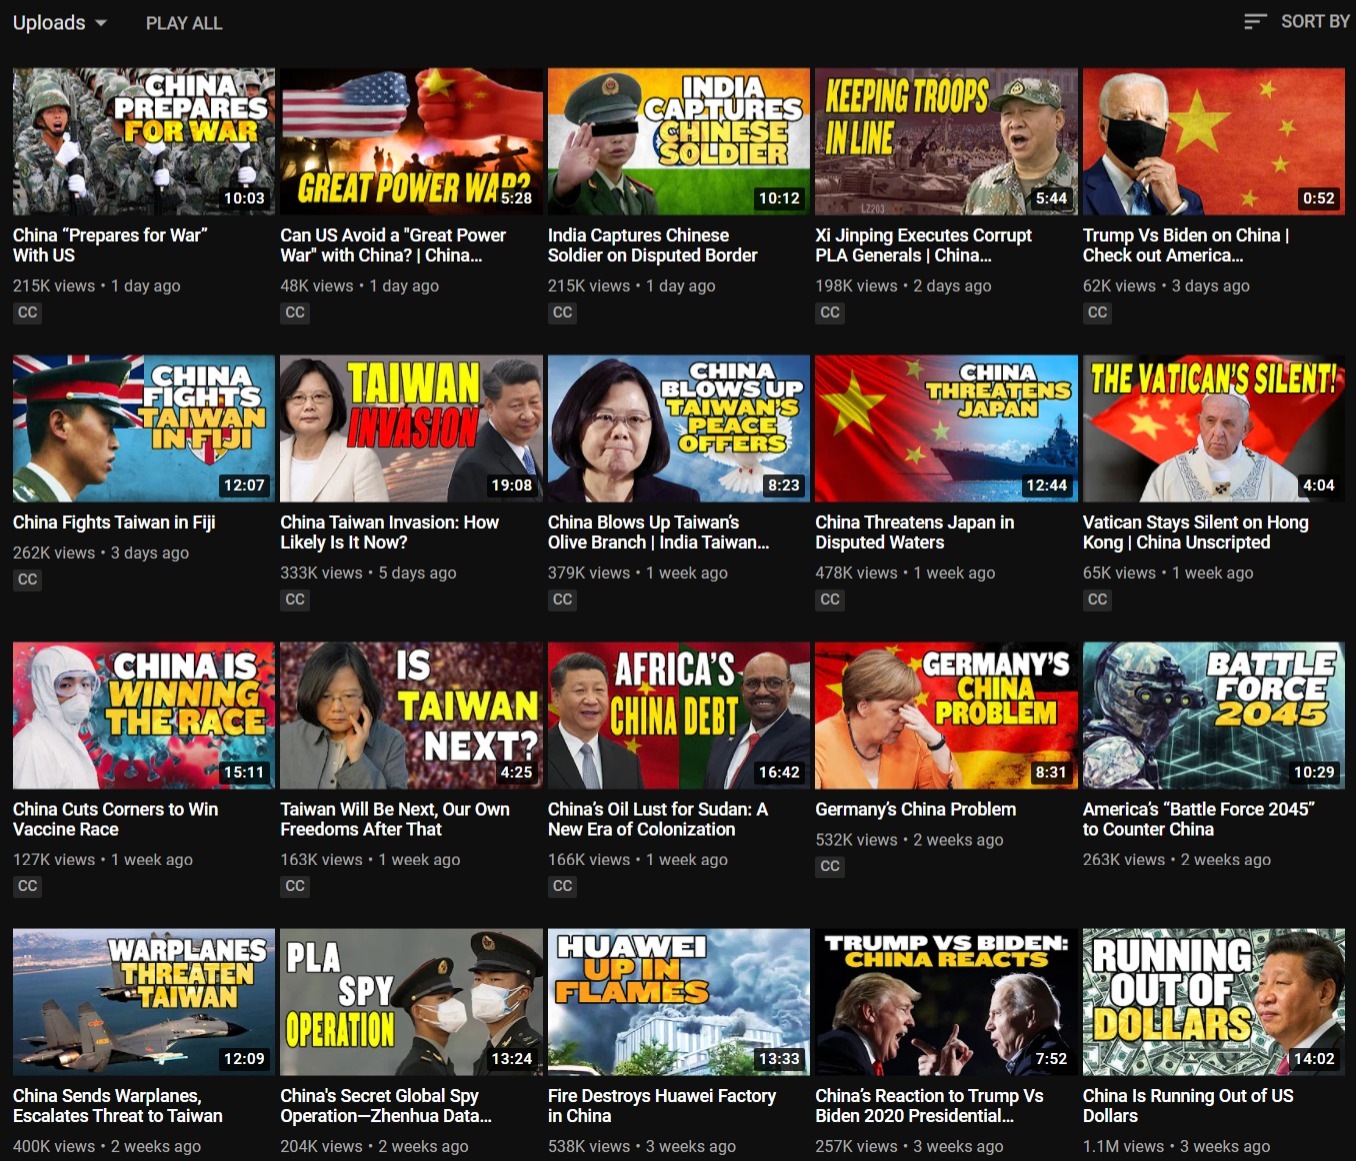Image resolution: width=1356 pixels, height=1161 pixels.
Task: Click CC badge under China Blows Up Taiwan's Olive Branch
Action: pyautogui.click(x=563, y=599)
